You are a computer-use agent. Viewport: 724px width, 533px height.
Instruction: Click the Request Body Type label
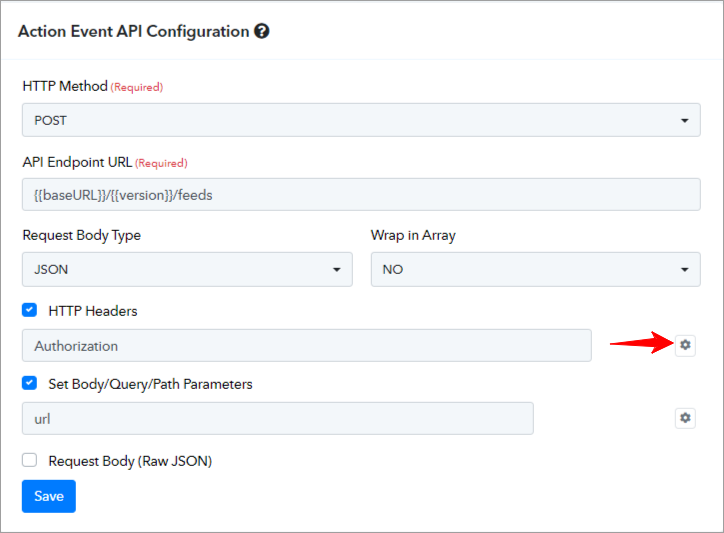tap(82, 236)
